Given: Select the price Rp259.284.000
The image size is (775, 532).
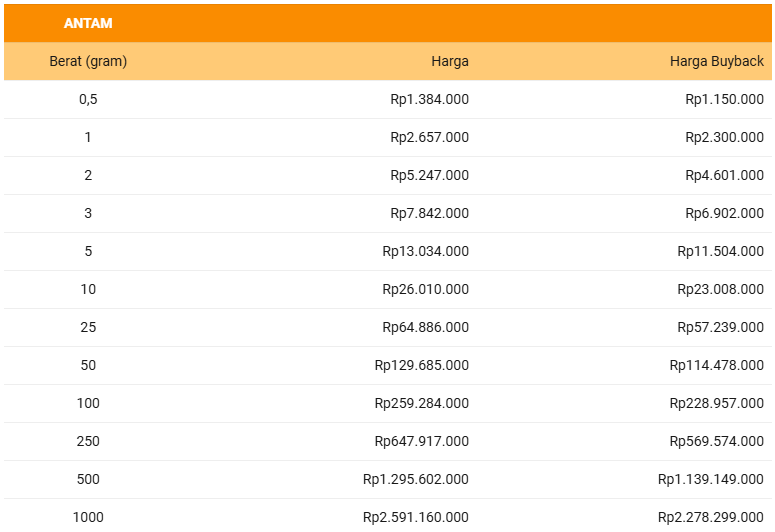Looking at the screenshot, I should [x=421, y=403].
